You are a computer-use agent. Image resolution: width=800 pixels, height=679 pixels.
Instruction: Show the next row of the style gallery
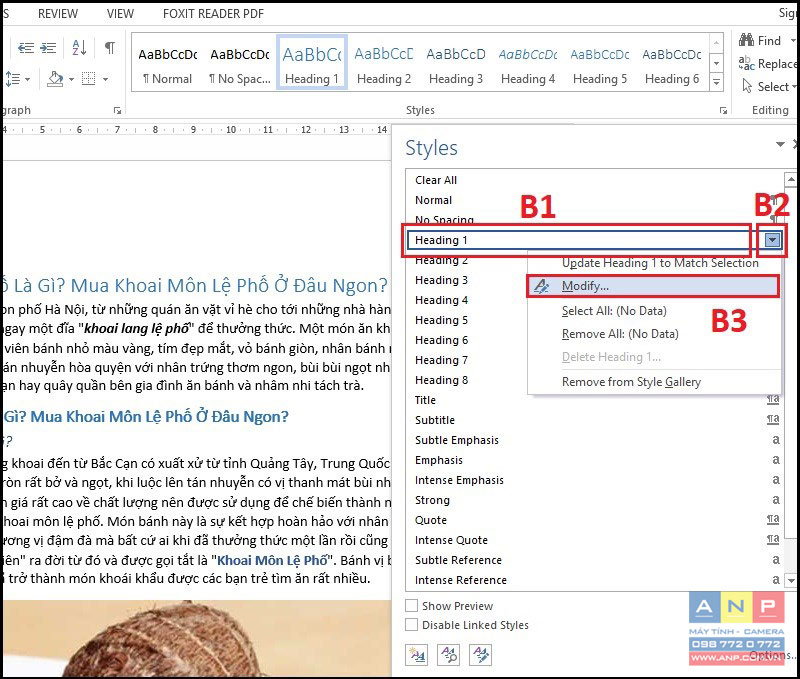pyautogui.click(x=716, y=63)
